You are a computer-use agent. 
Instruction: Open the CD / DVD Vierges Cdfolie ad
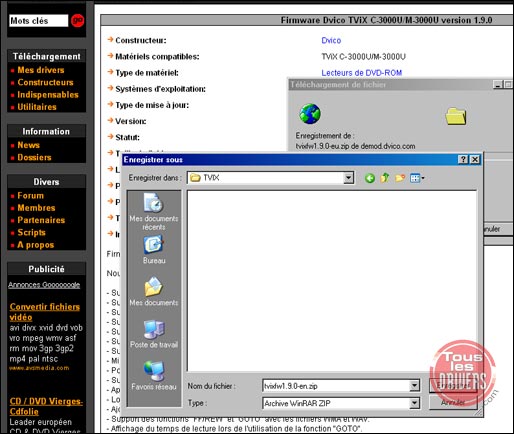click(x=46, y=406)
